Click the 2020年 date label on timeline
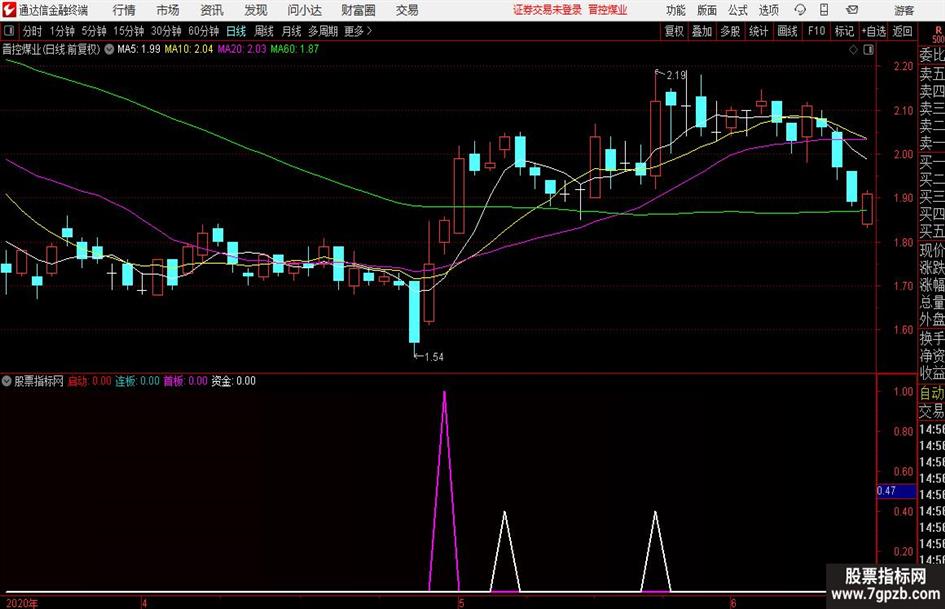The width and height of the screenshot is (945, 609). 22,603
